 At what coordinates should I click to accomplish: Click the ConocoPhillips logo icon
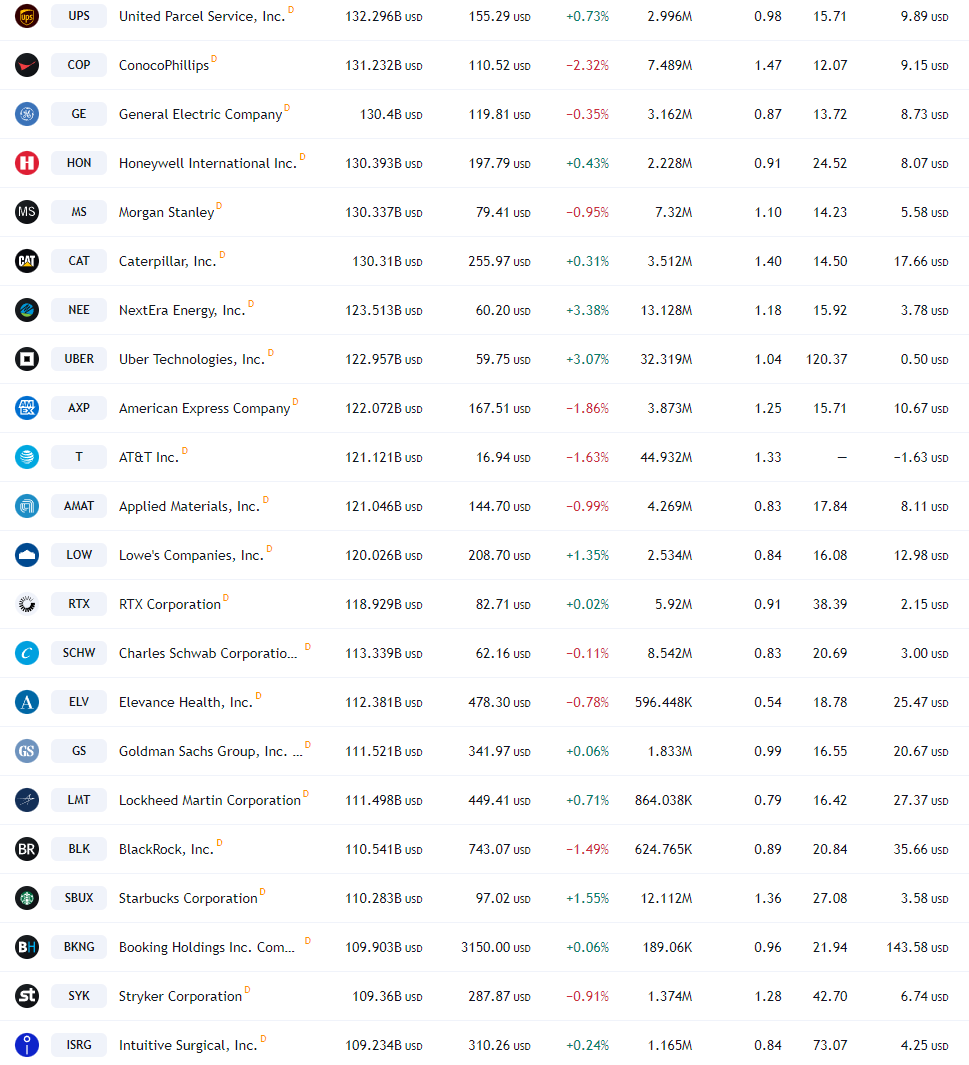27,65
